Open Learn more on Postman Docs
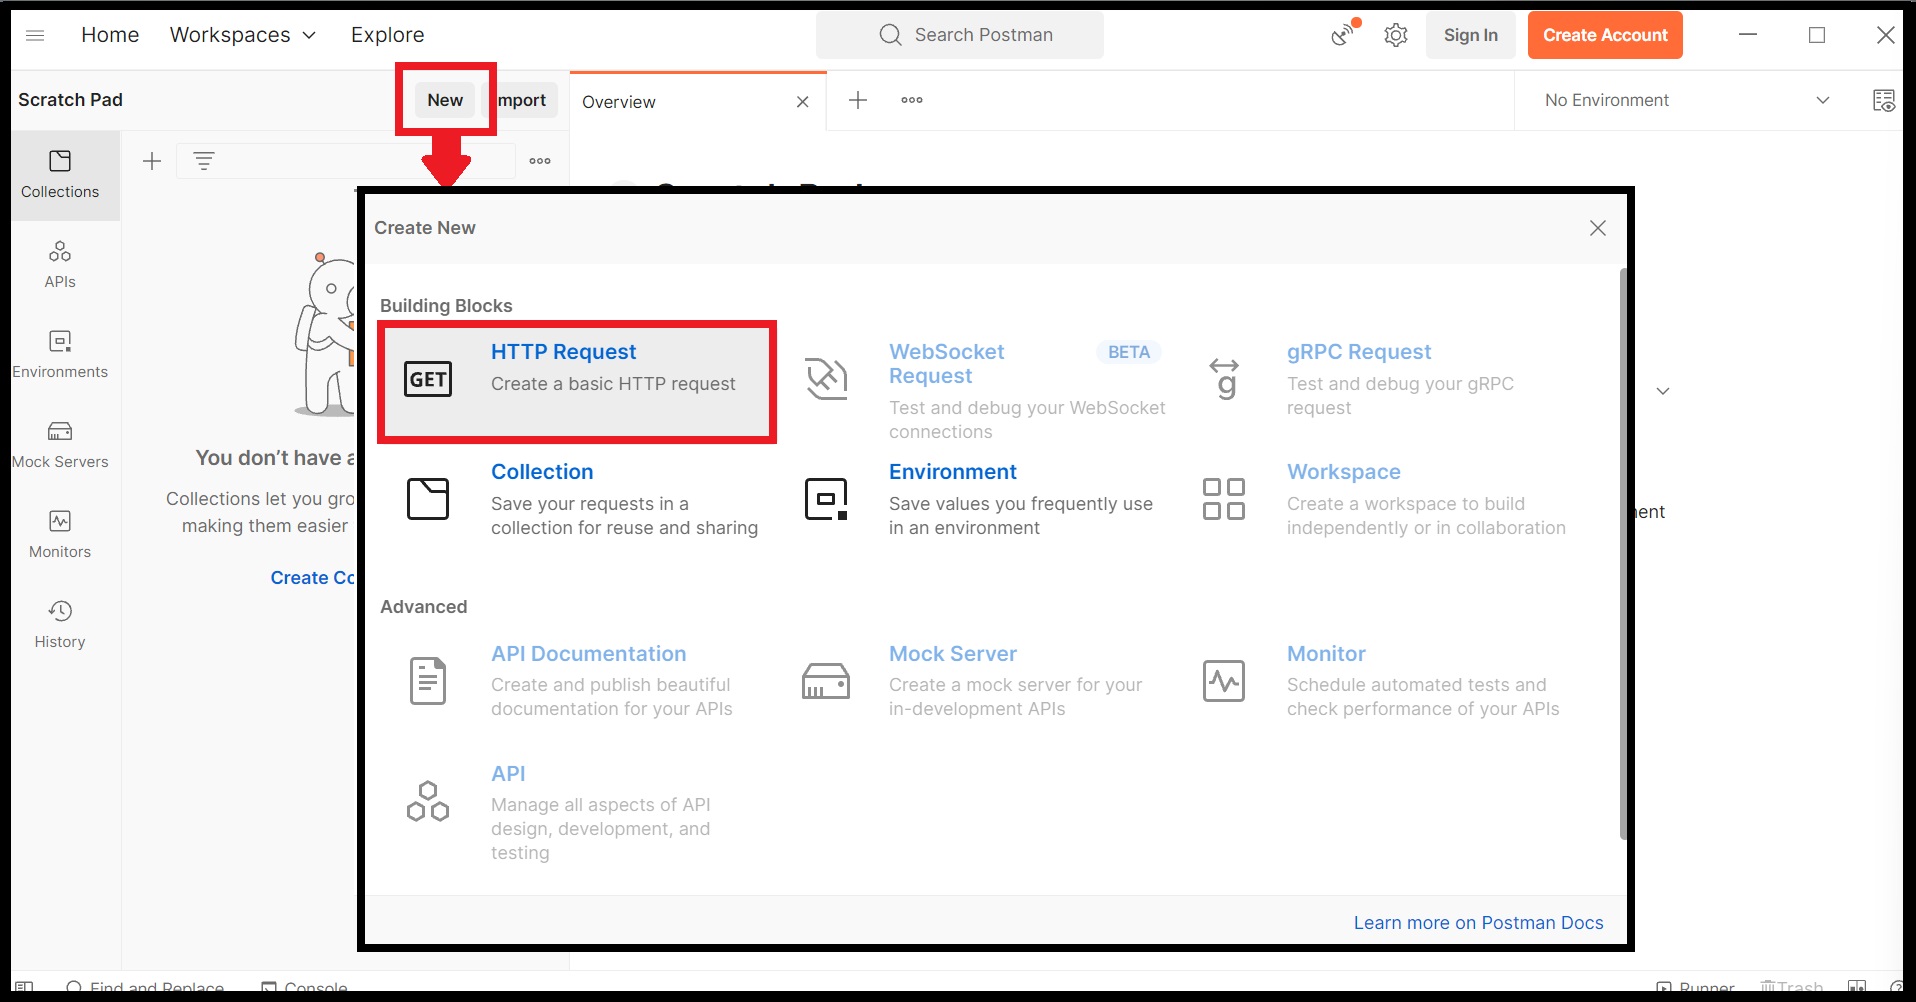1916x1002 pixels. coord(1478,922)
